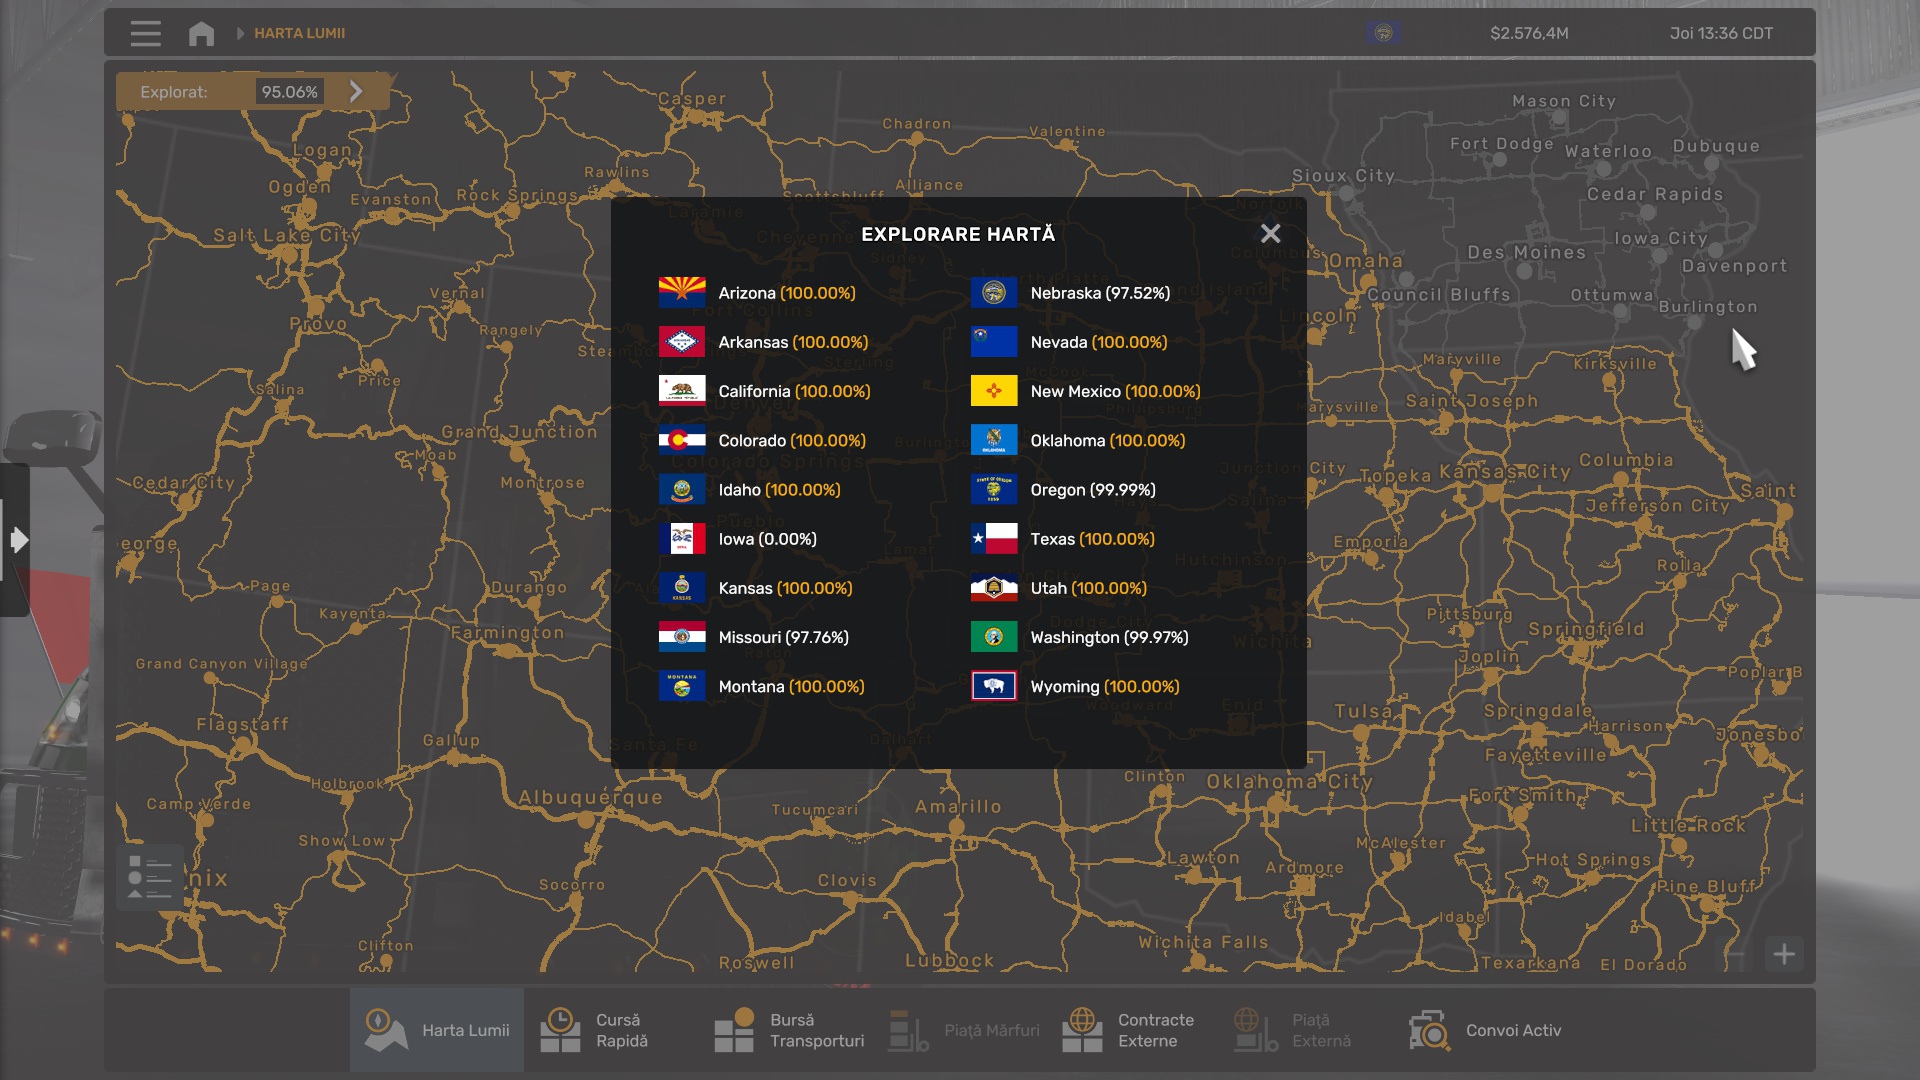
Task: Close the Explorare Hartă dialog
Action: coord(1270,233)
